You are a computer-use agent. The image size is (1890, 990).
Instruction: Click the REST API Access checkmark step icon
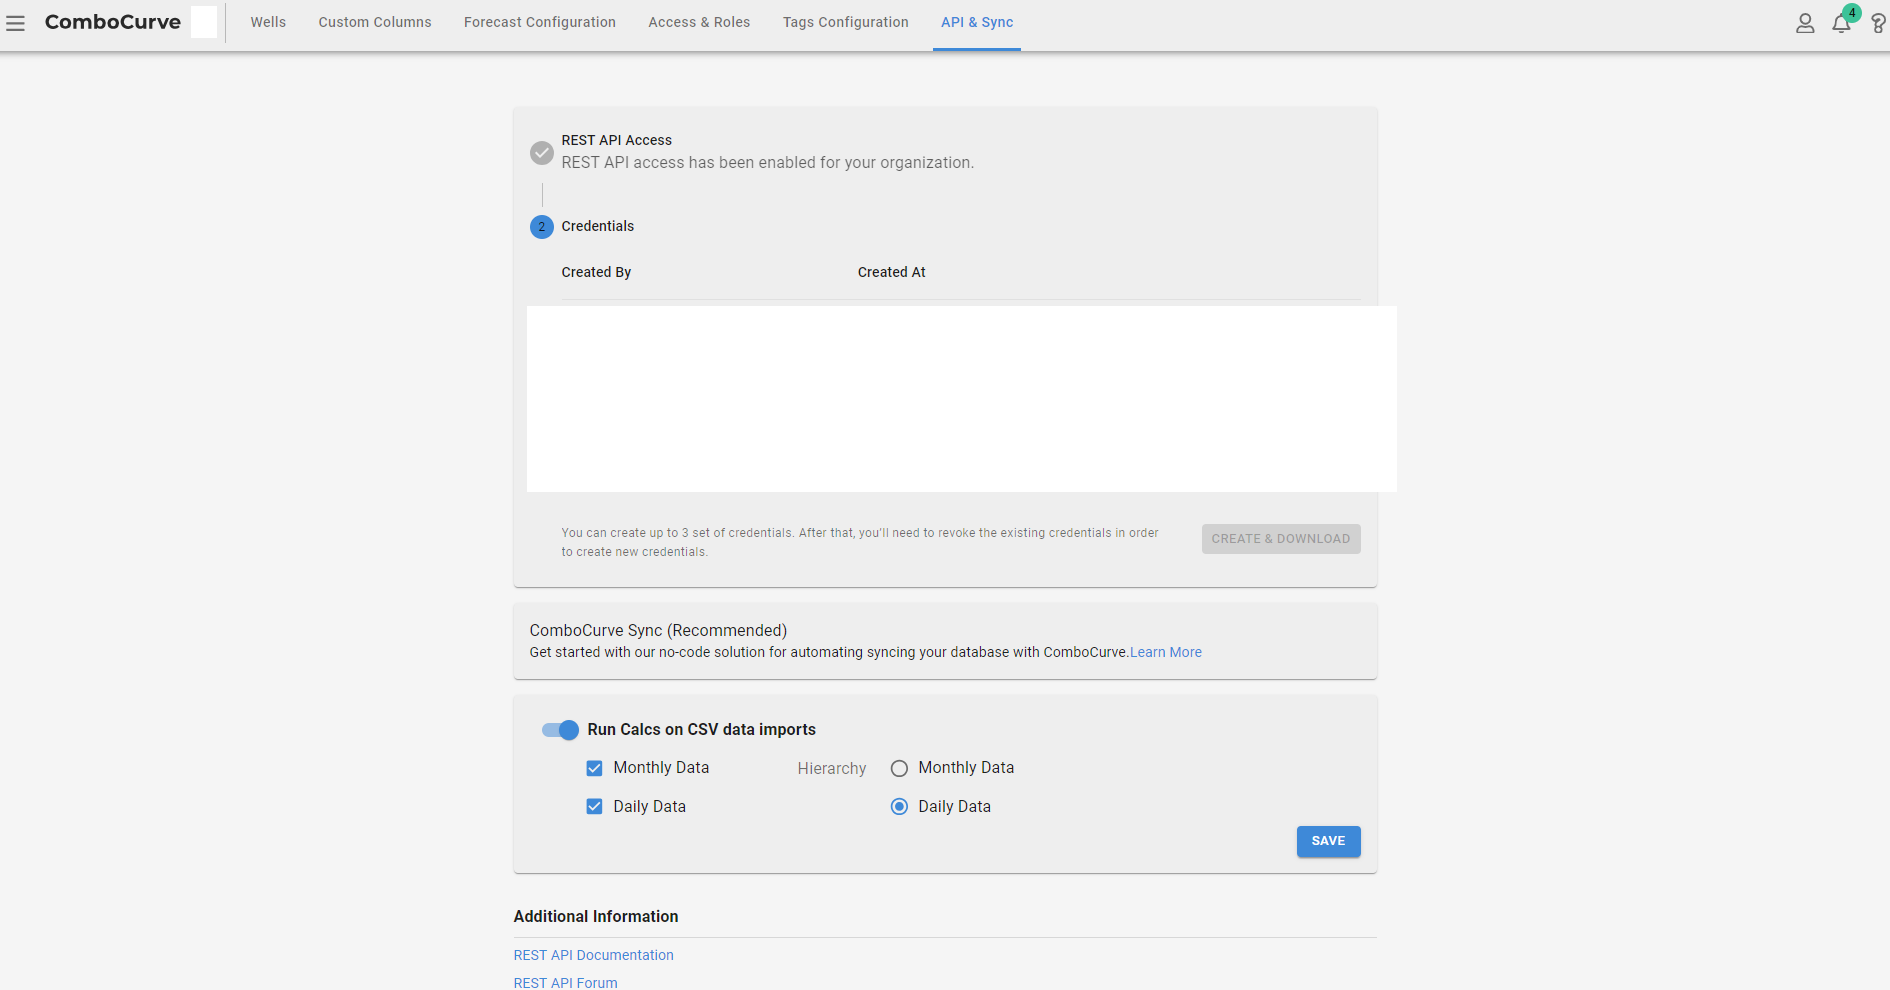point(542,153)
